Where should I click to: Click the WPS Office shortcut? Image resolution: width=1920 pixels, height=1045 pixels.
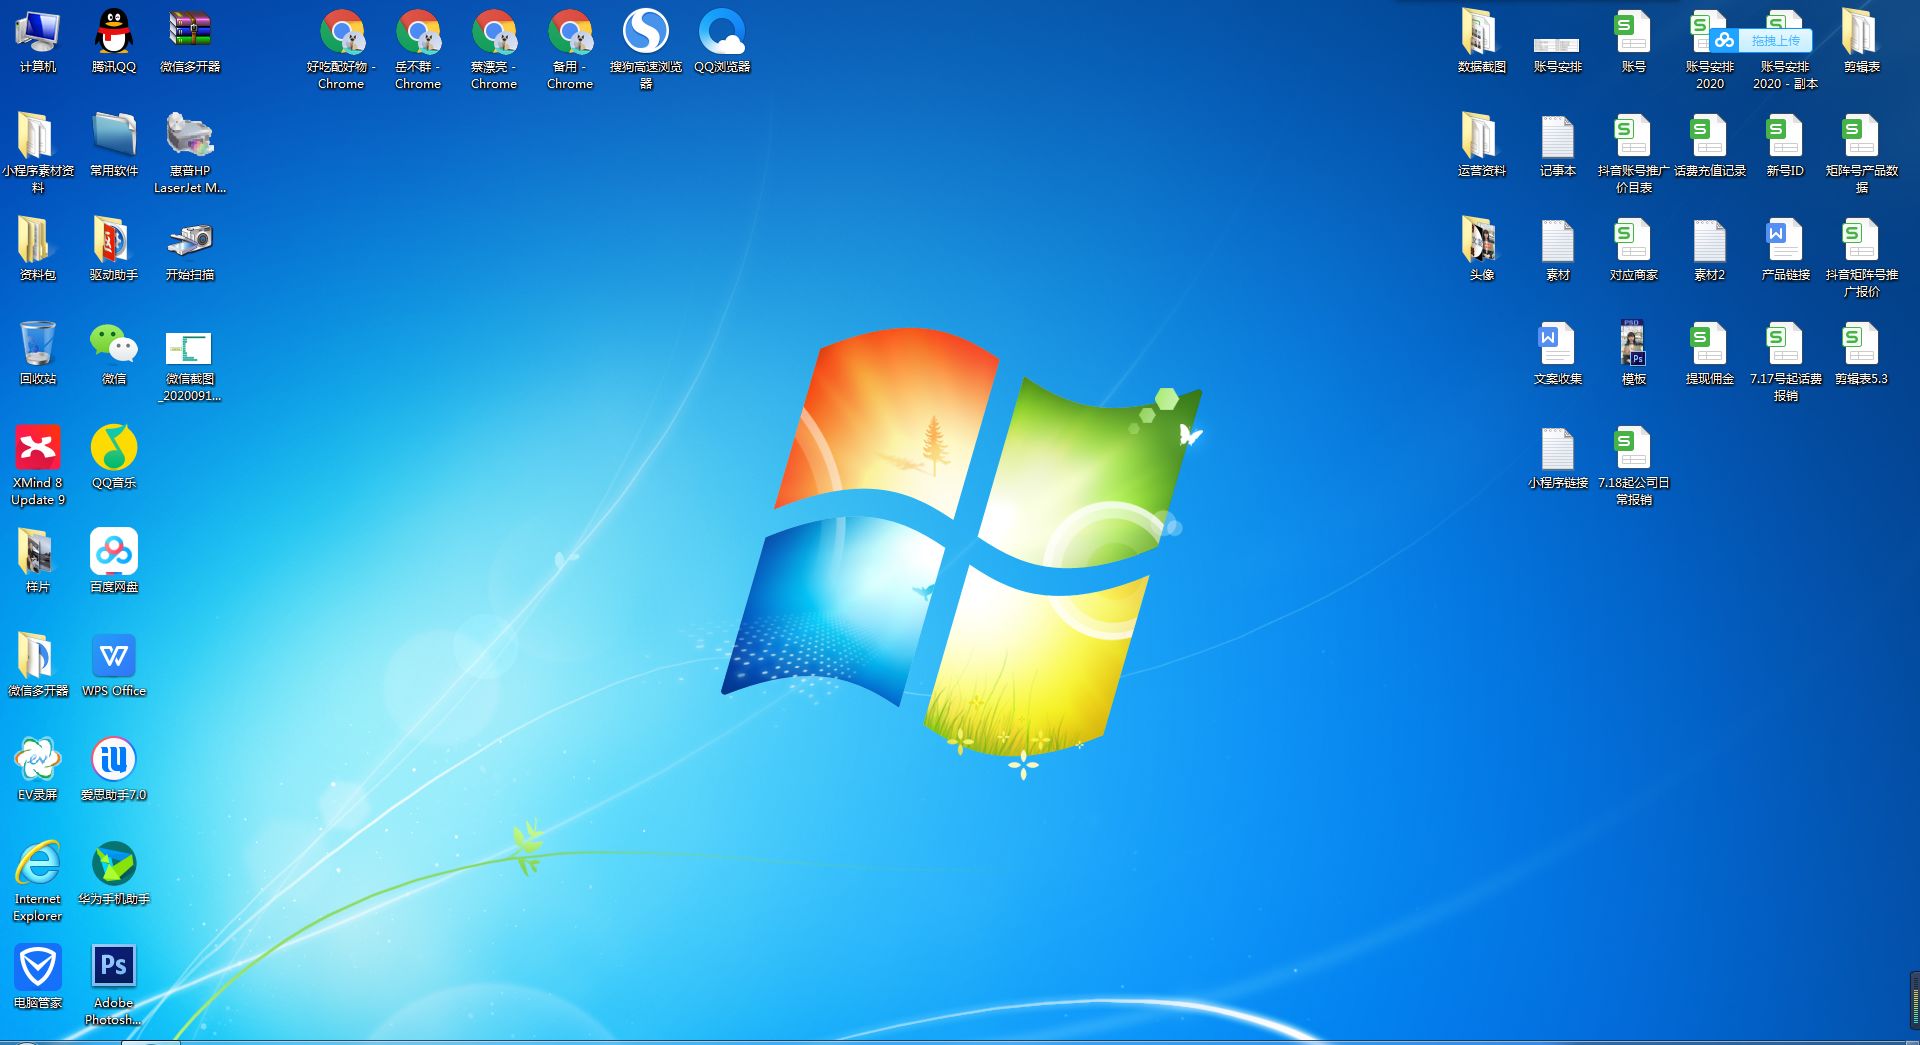click(114, 657)
